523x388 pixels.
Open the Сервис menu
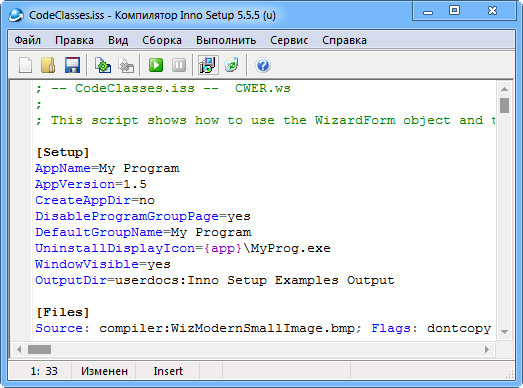(289, 40)
